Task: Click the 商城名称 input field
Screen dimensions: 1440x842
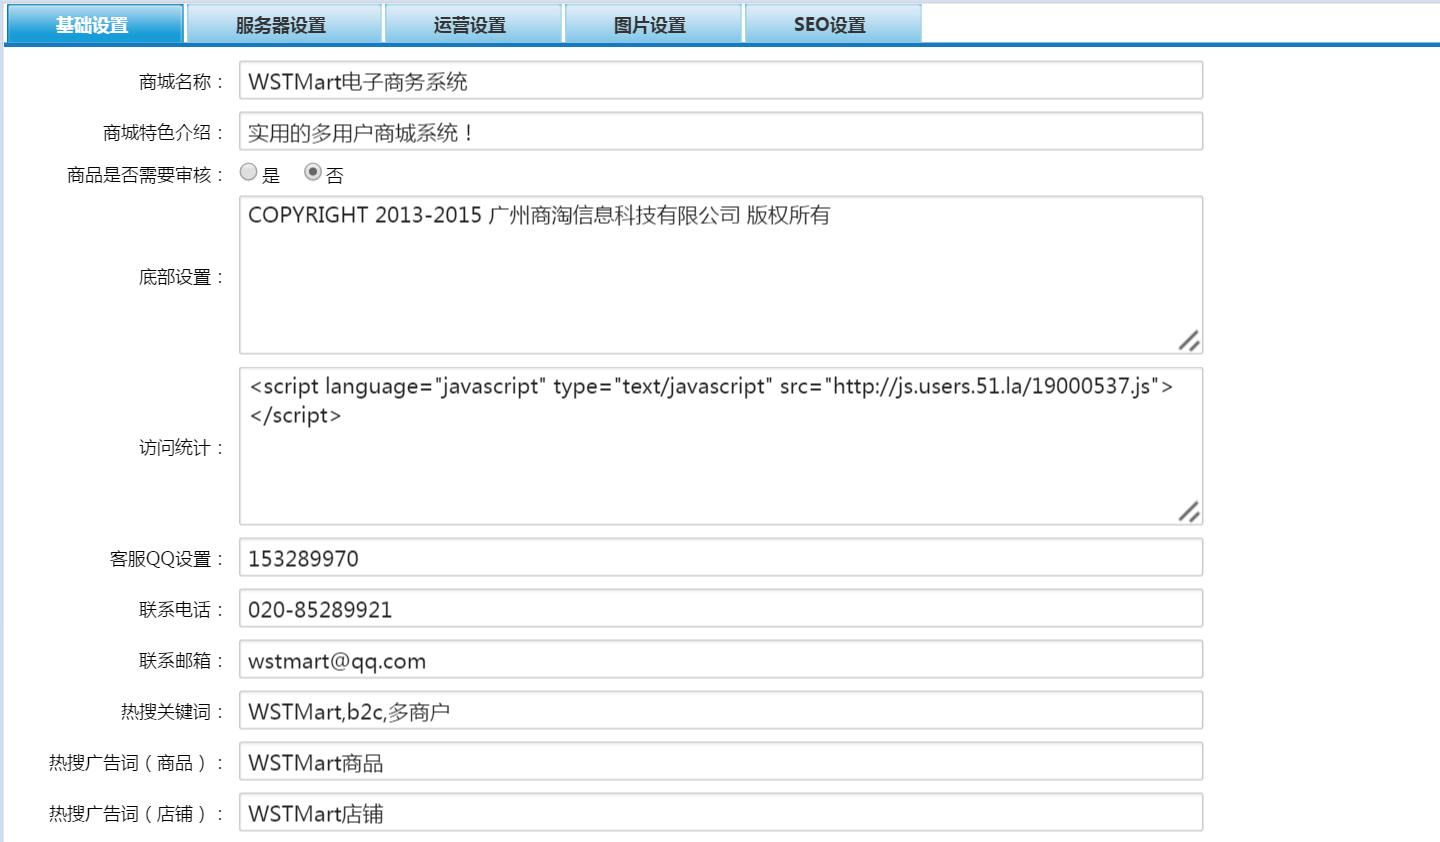Action: [x=721, y=81]
